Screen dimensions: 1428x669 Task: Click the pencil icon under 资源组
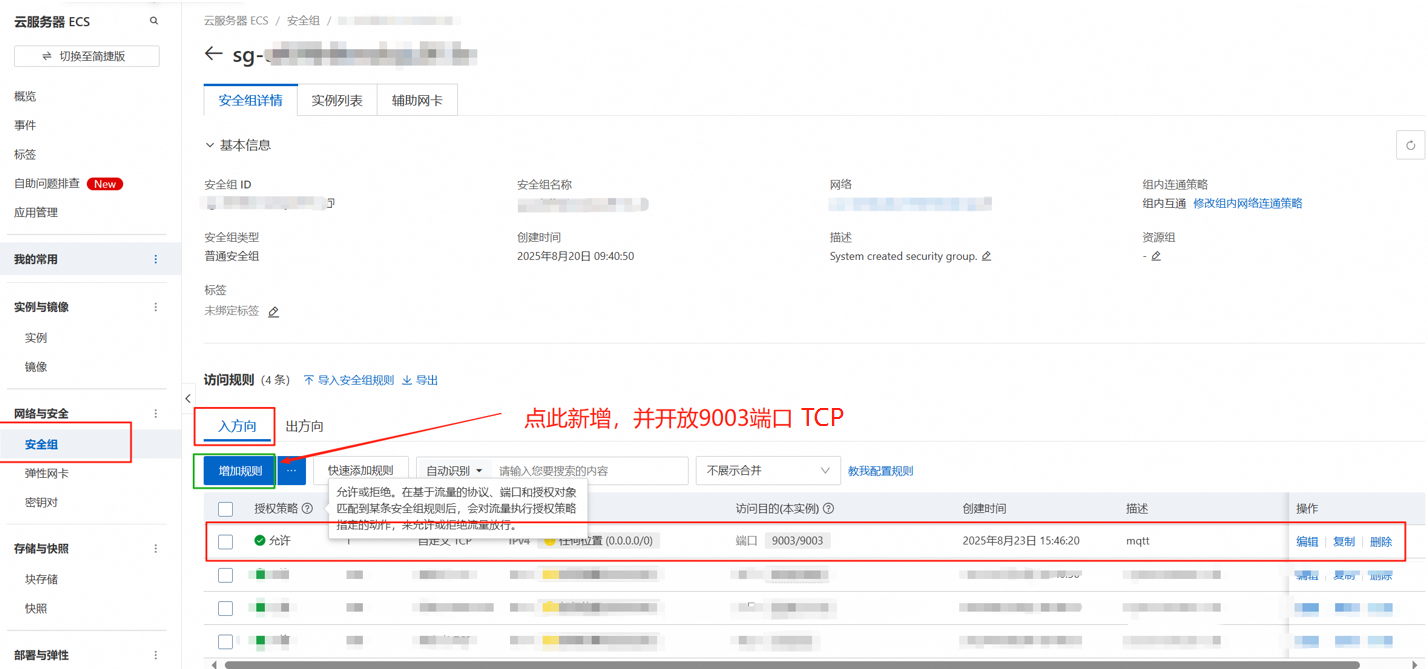point(1156,257)
